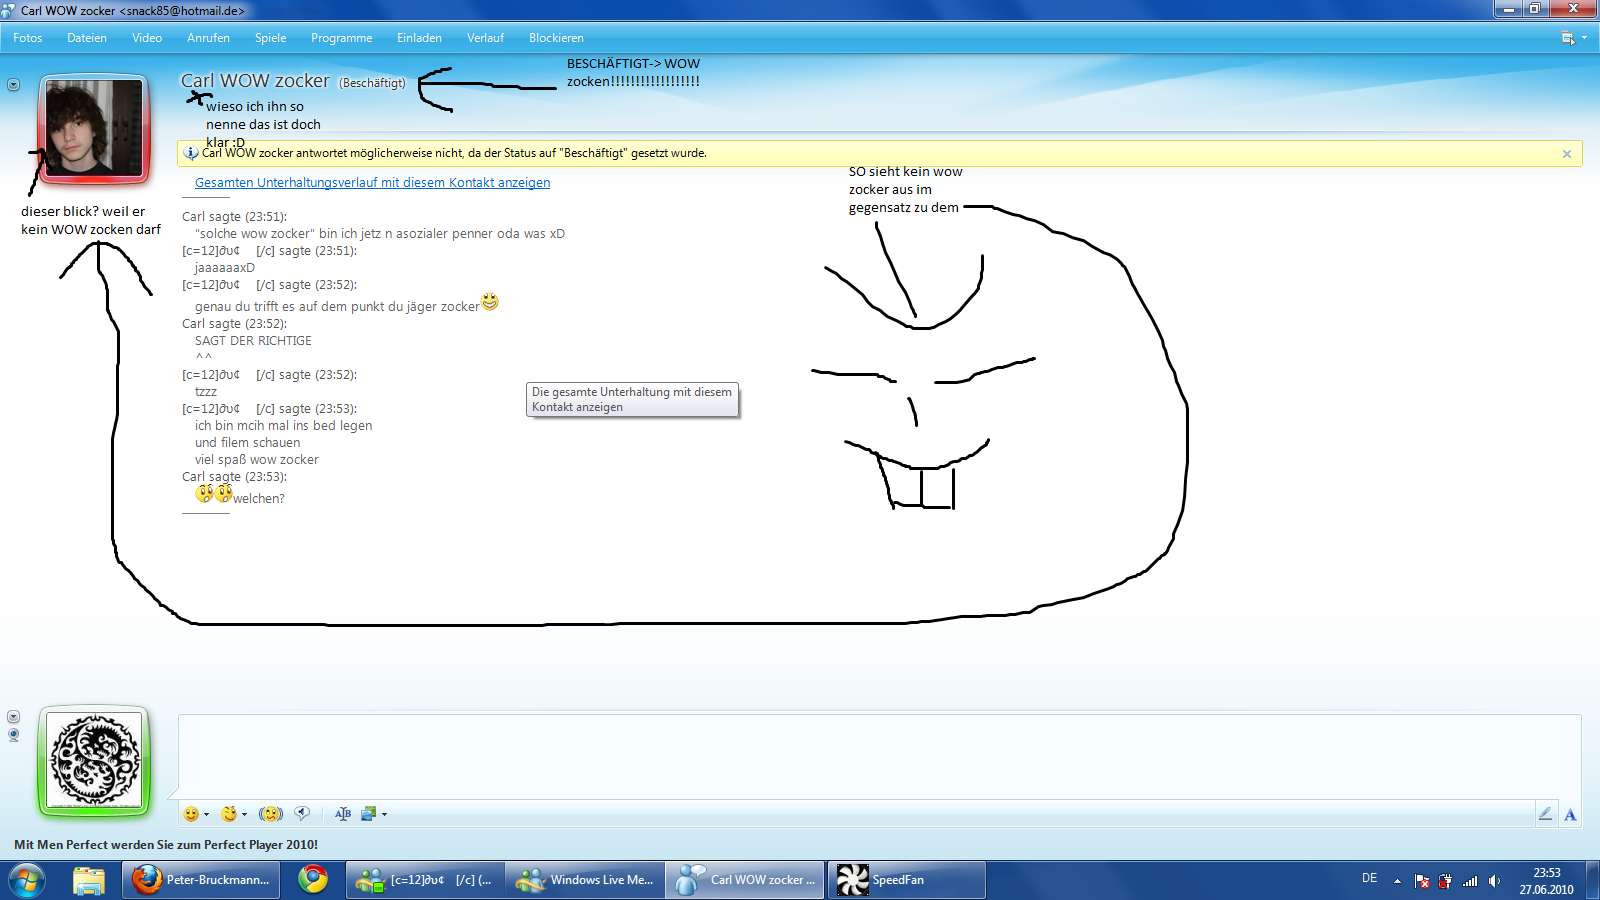
Task: Open Windows Explorer from the taskbar
Action: [89, 880]
